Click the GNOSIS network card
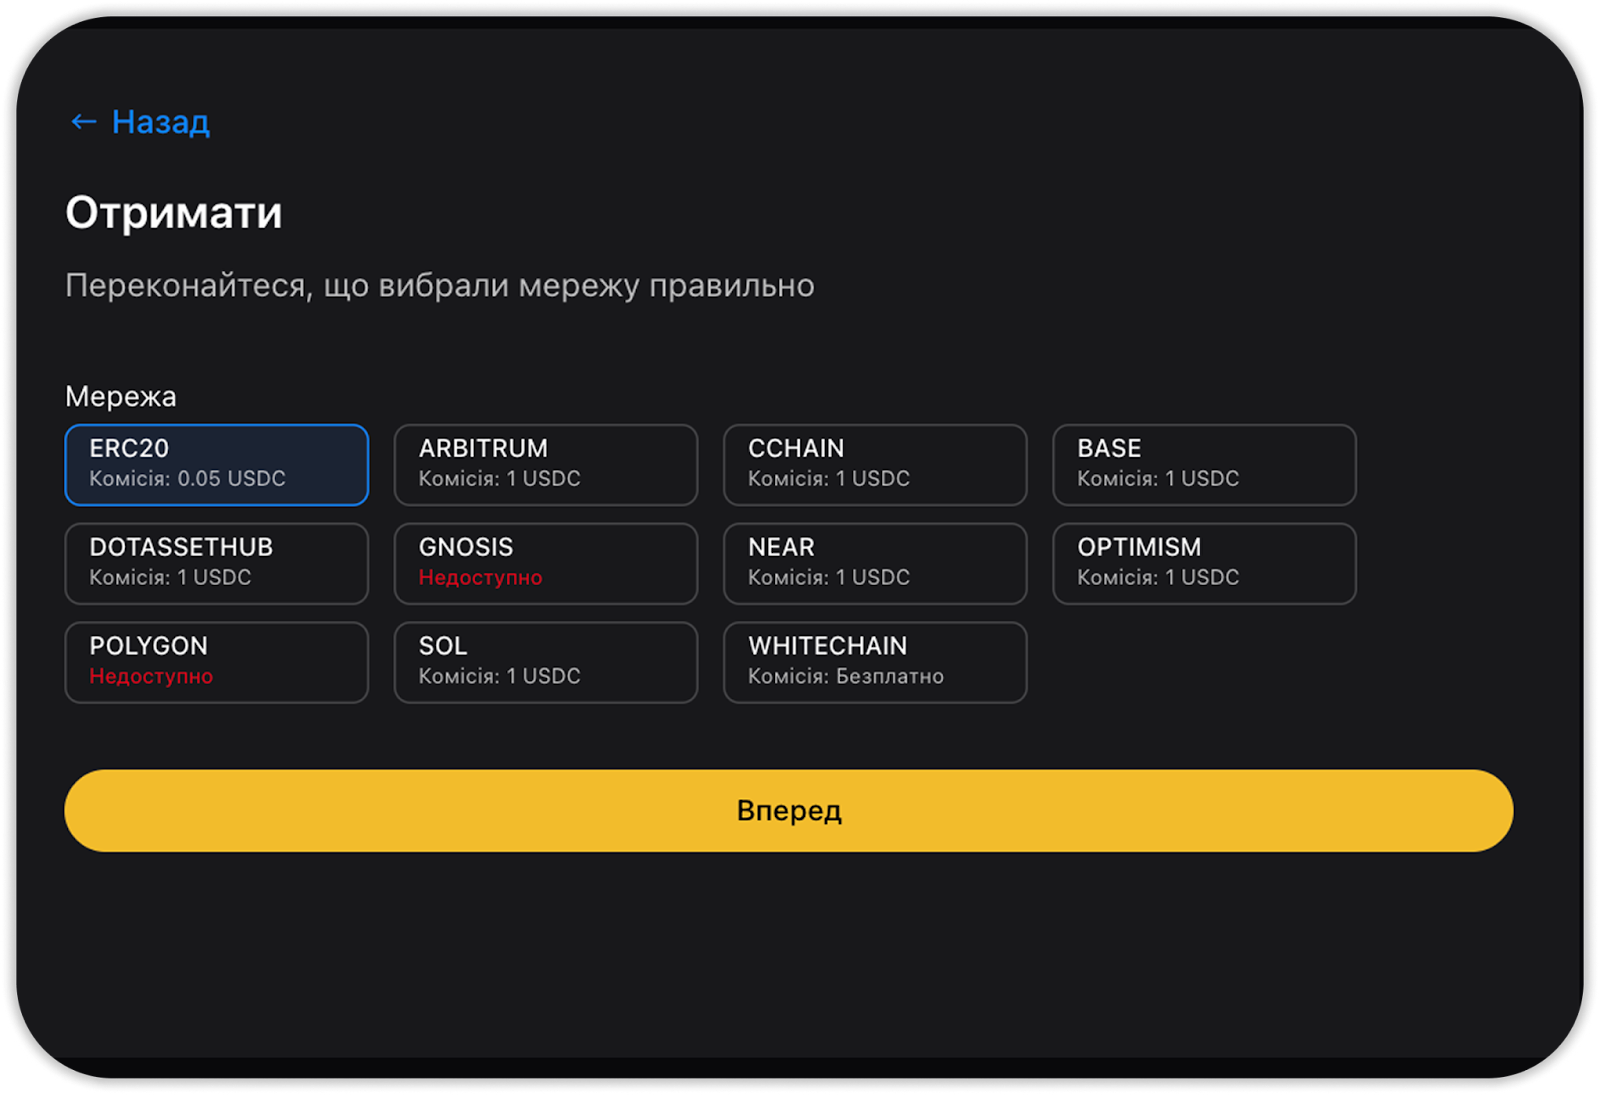 [545, 563]
